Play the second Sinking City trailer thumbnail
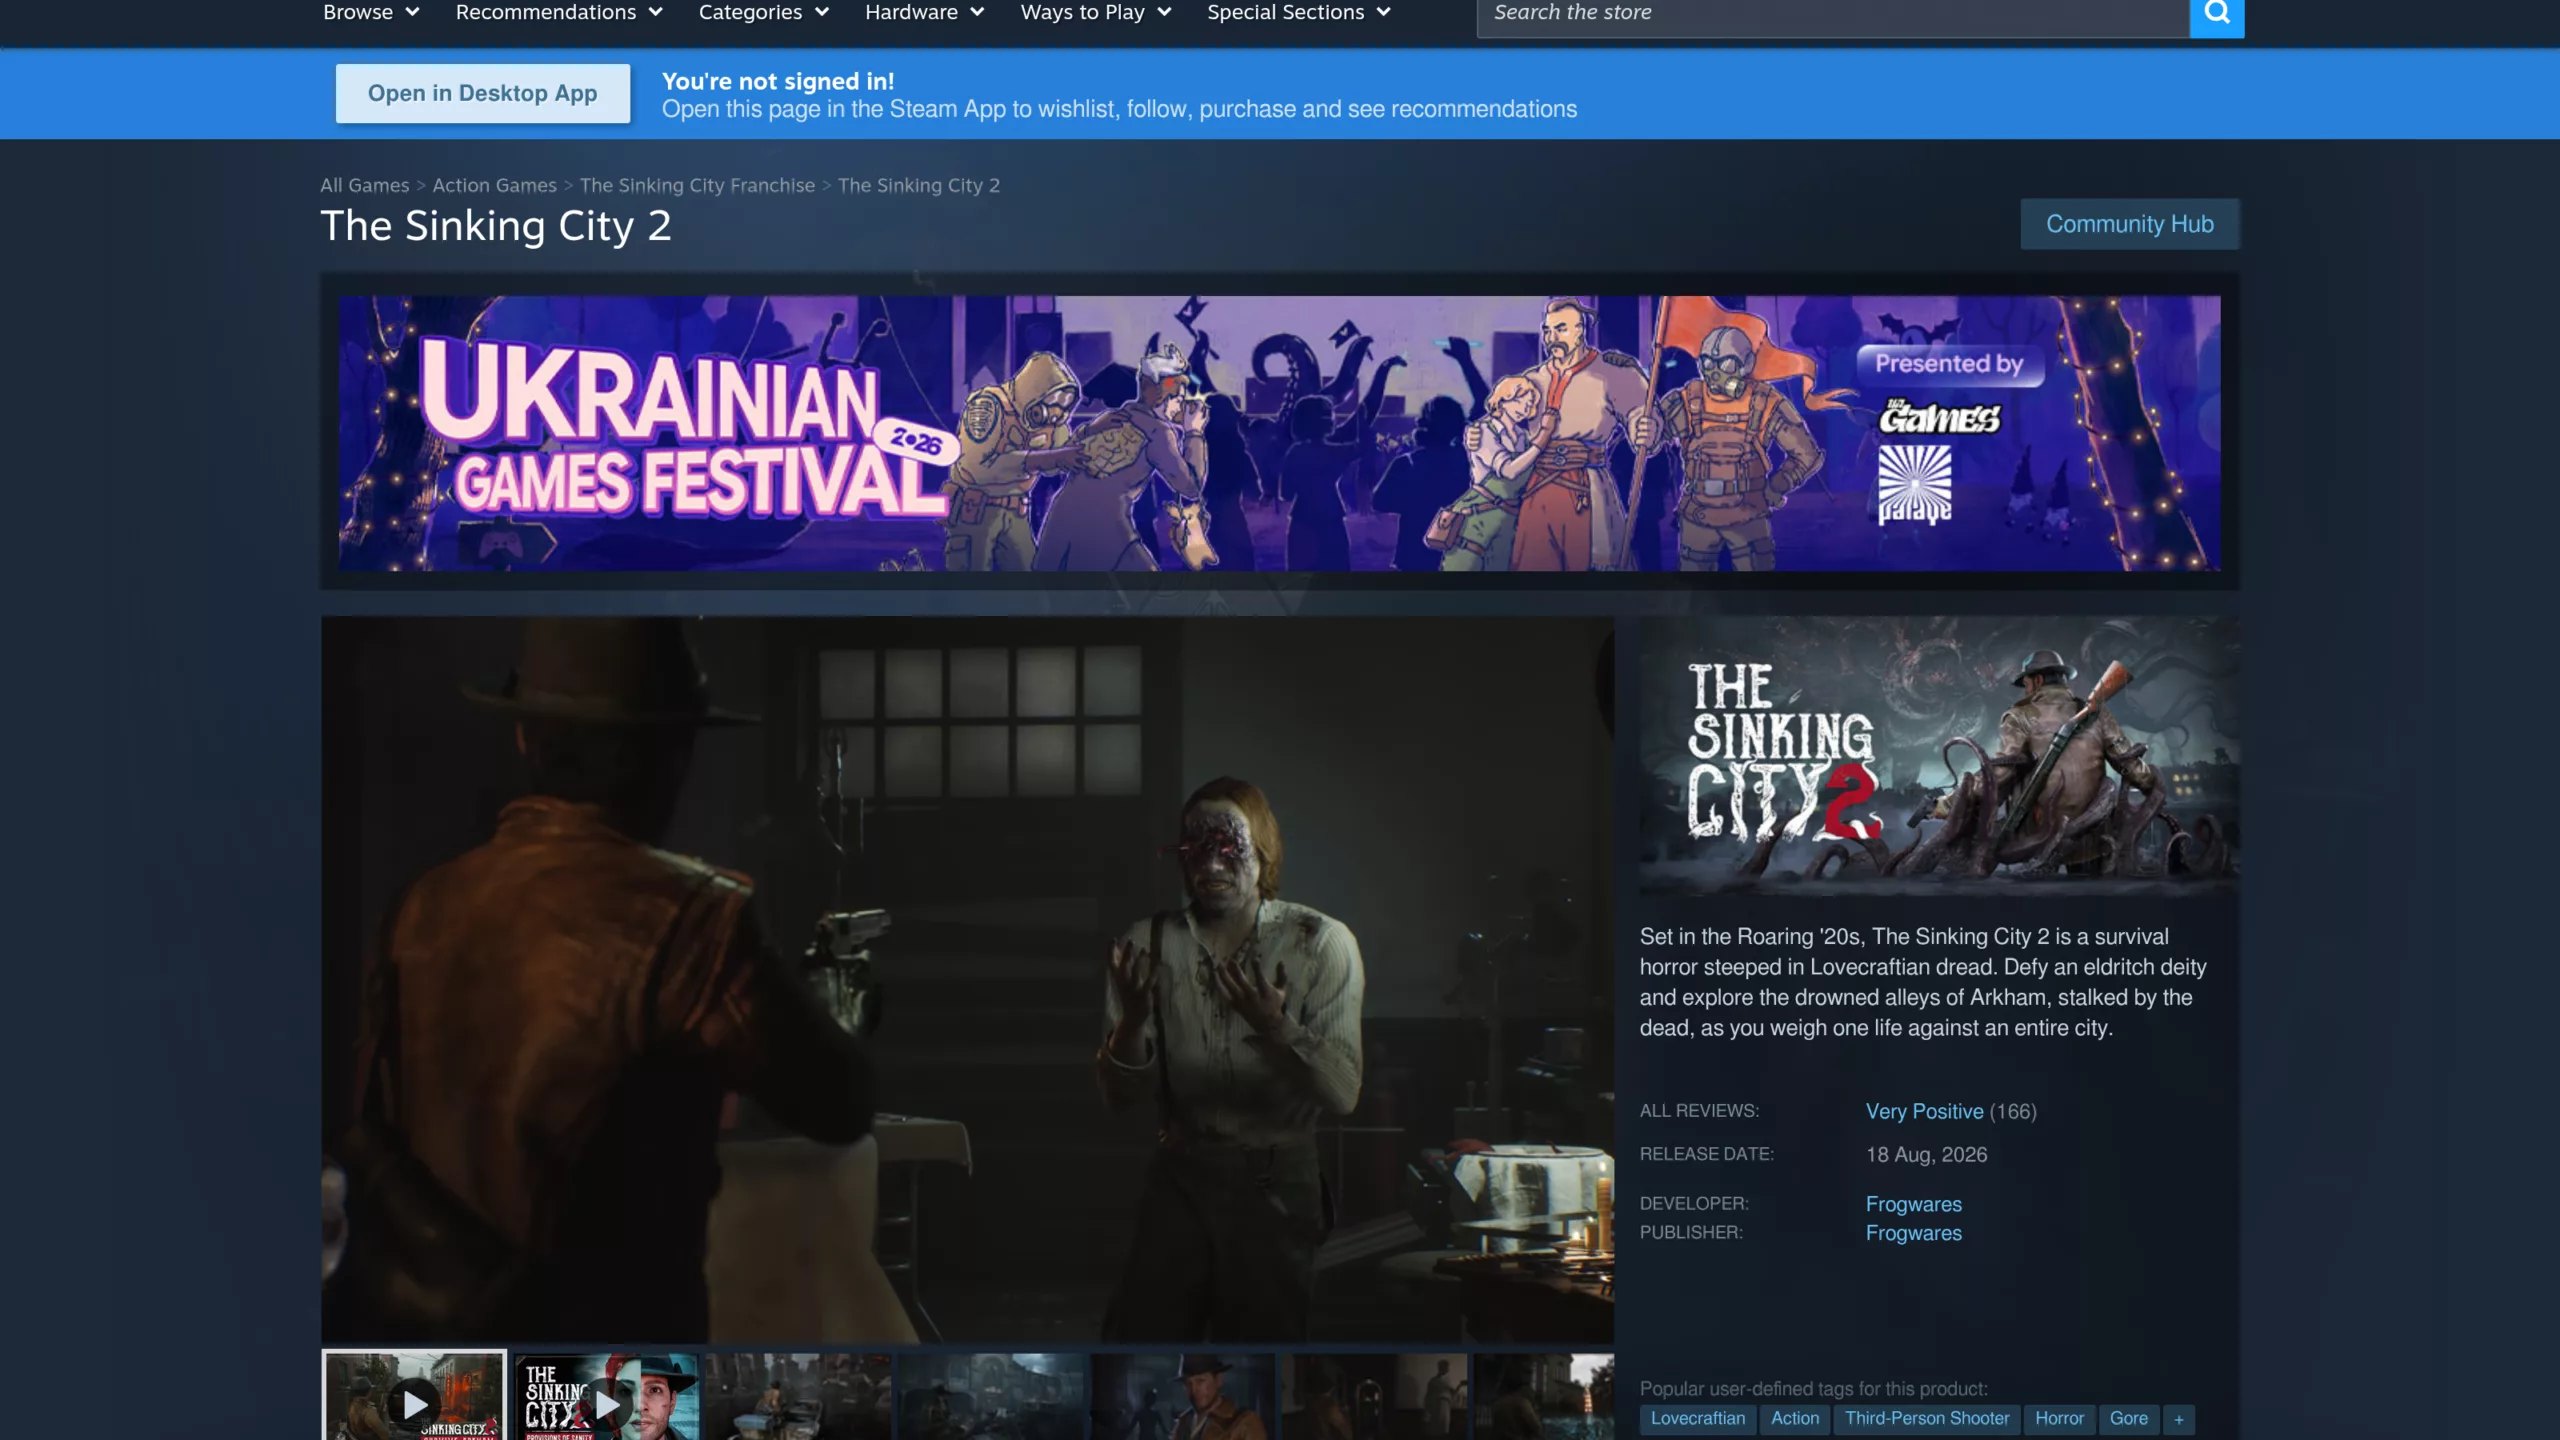 (x=606, y=1396)
